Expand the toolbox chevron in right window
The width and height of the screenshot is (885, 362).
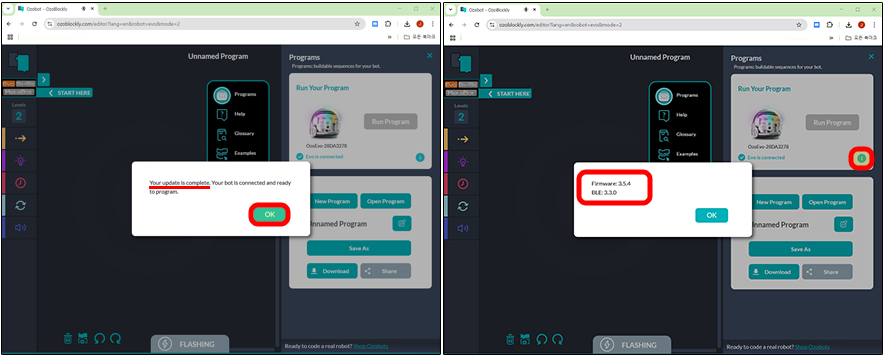pyautogui.click(x=486, y=80)
